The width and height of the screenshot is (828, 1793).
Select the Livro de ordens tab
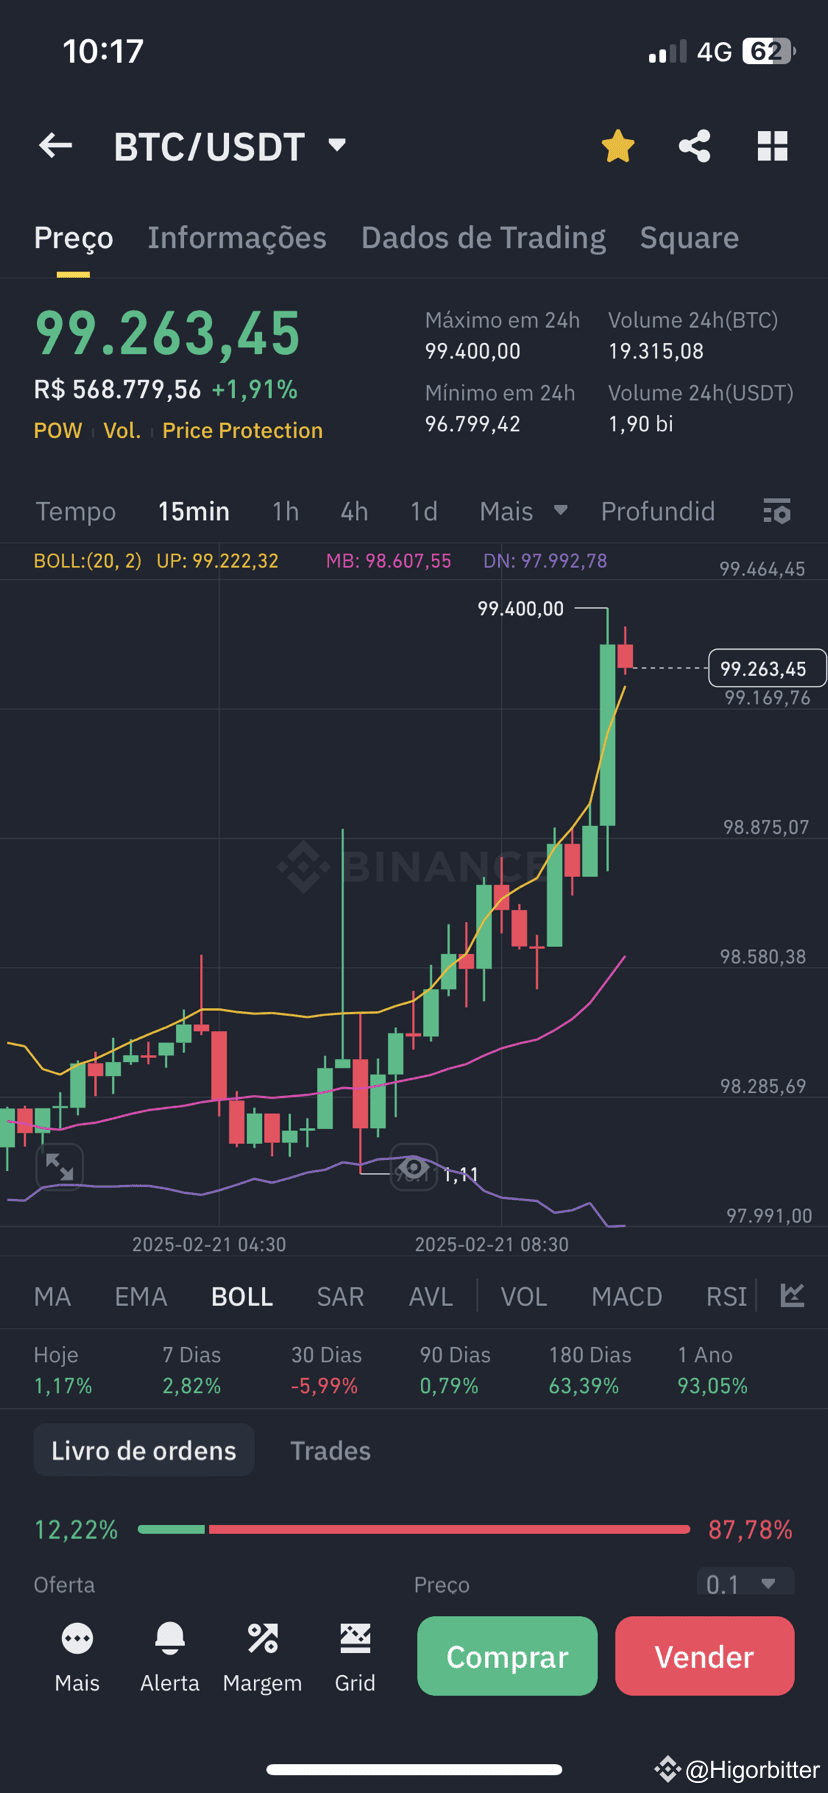pos(144,1450)
